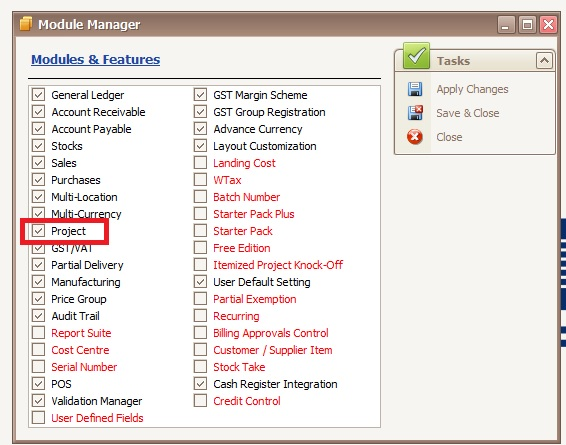Uncheck Cash Register Integration
Screen dimensions: 566x445
(200, 384)
